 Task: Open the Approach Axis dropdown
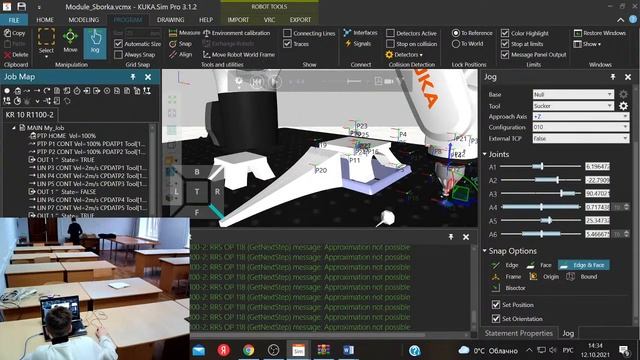pyautogui.click(x=580, y=116)
